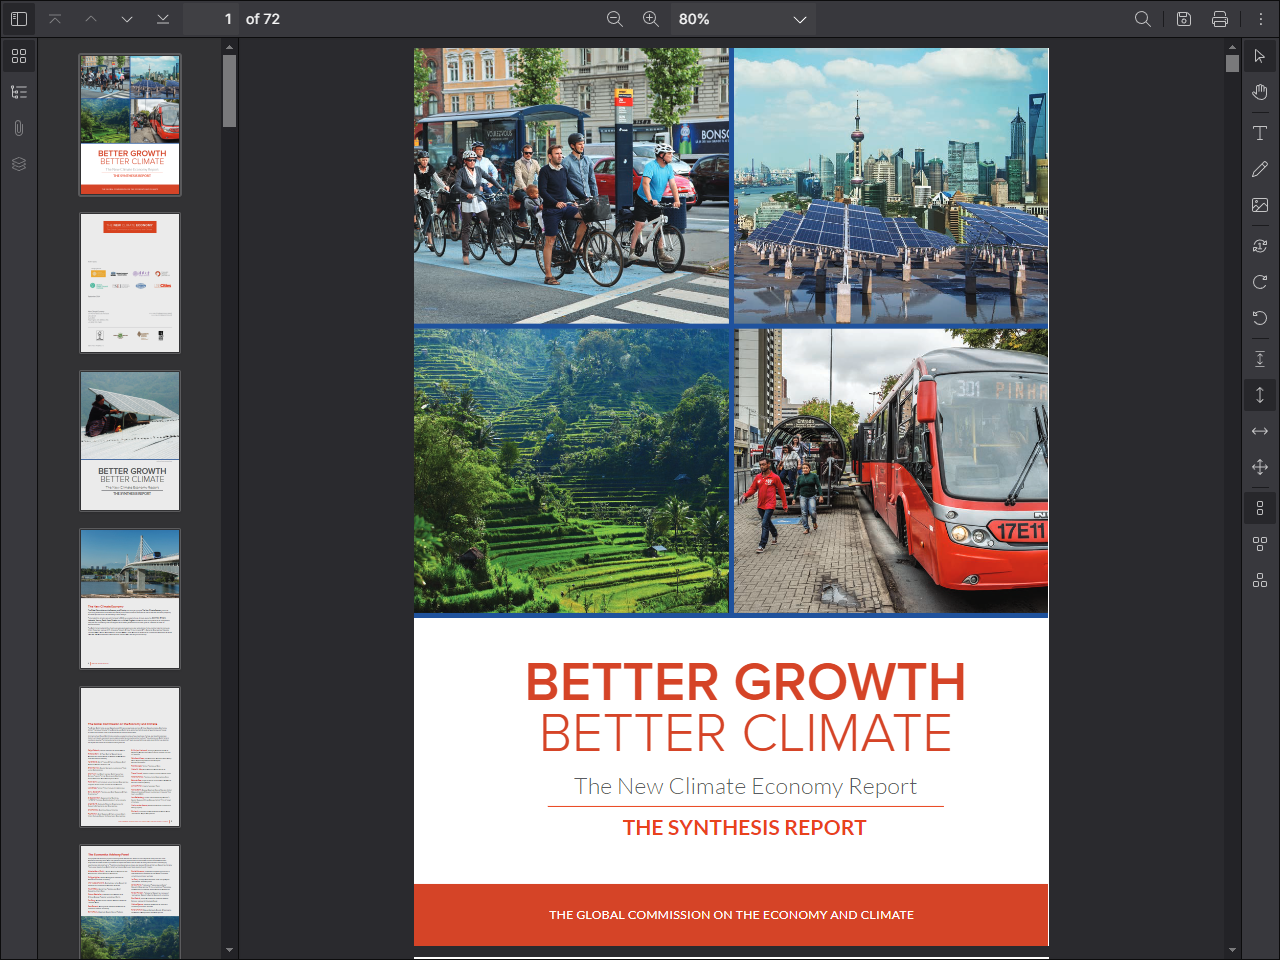Click the document scrollbar handle
The width and height of the screenshot is (1280, 960).
[1232, 63]
